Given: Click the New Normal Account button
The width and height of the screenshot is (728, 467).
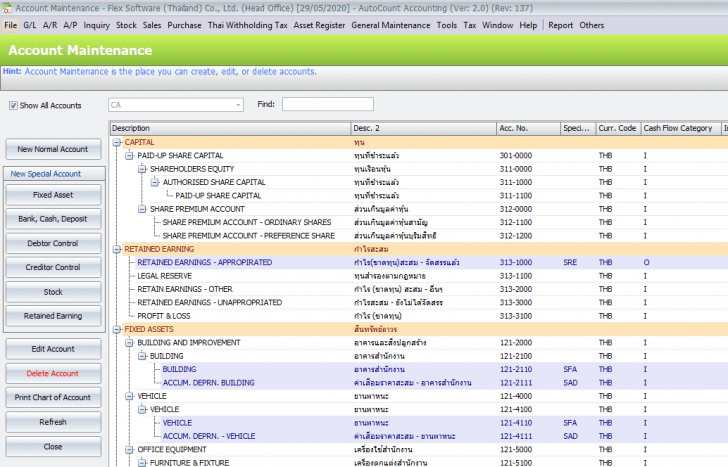Looking at the screenshot, I should point(53,149).
